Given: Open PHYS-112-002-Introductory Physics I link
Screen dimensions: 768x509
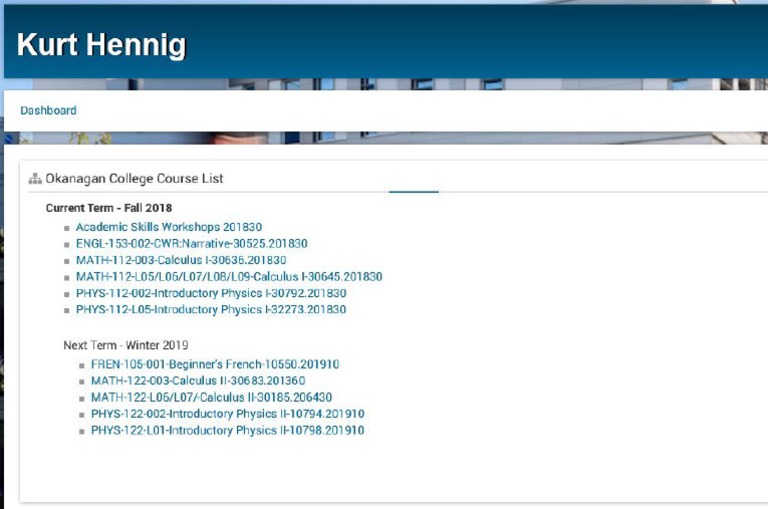Looking at the screenshot, I should (211, 293).
